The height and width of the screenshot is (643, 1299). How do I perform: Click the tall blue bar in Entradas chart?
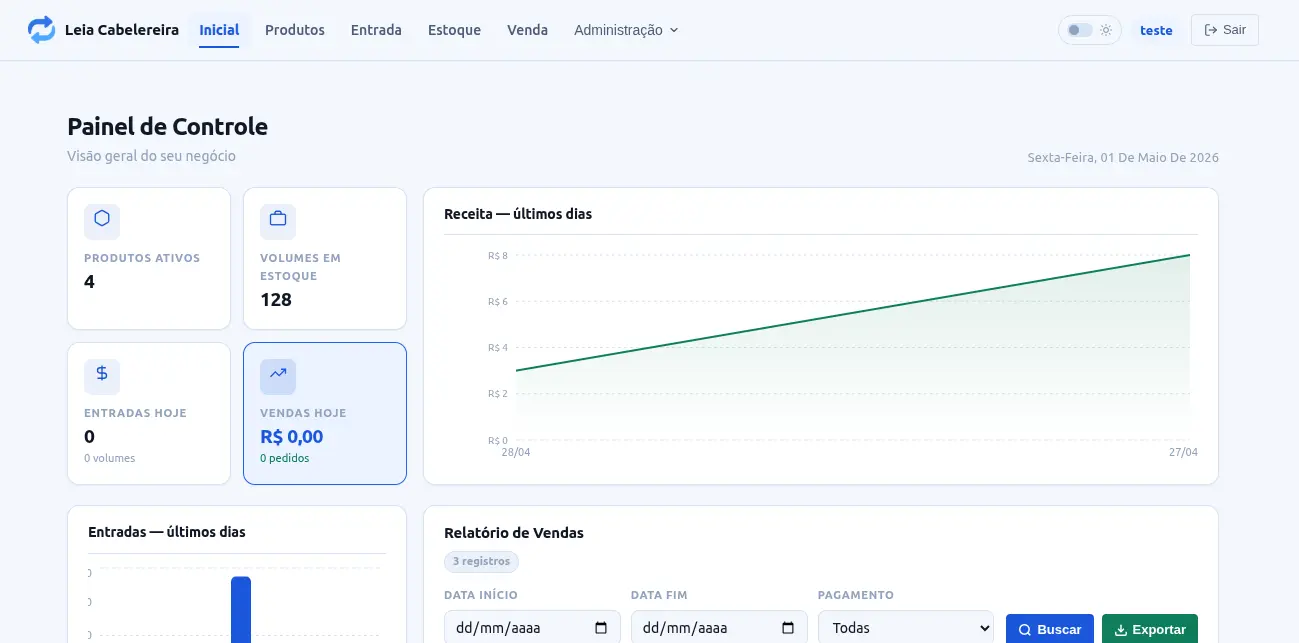(241, 610)
